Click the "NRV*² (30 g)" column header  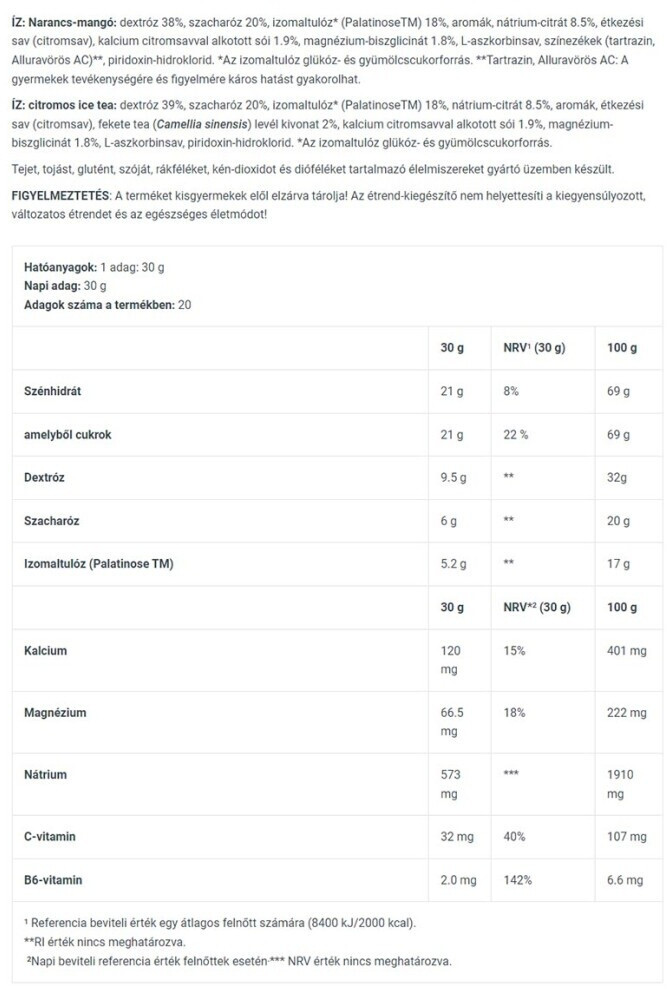click(x=535, y=607)
